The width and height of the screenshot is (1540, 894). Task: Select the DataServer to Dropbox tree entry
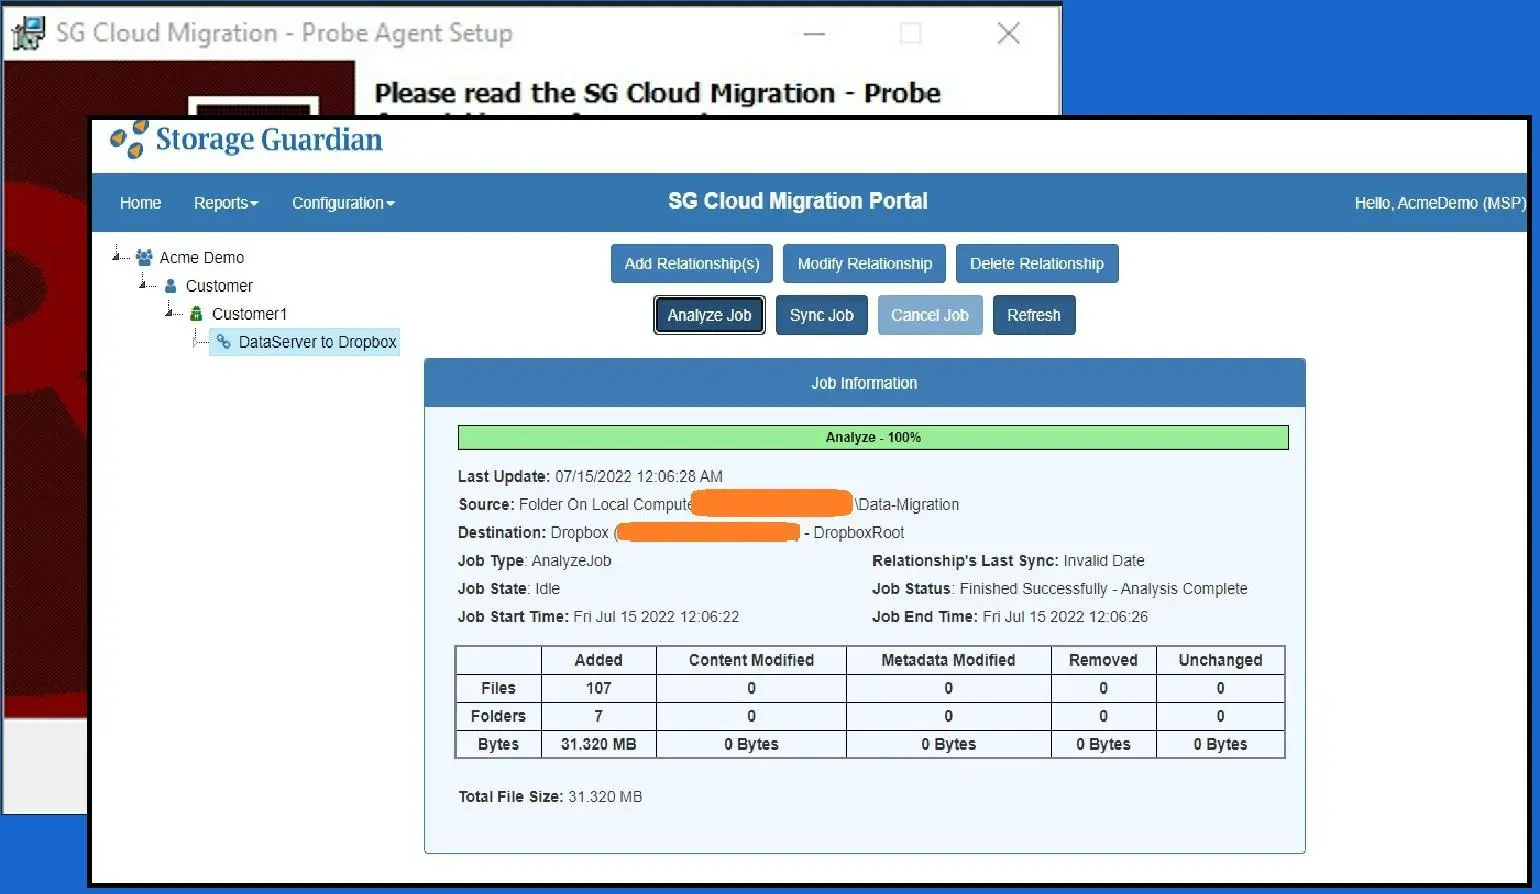317,342
